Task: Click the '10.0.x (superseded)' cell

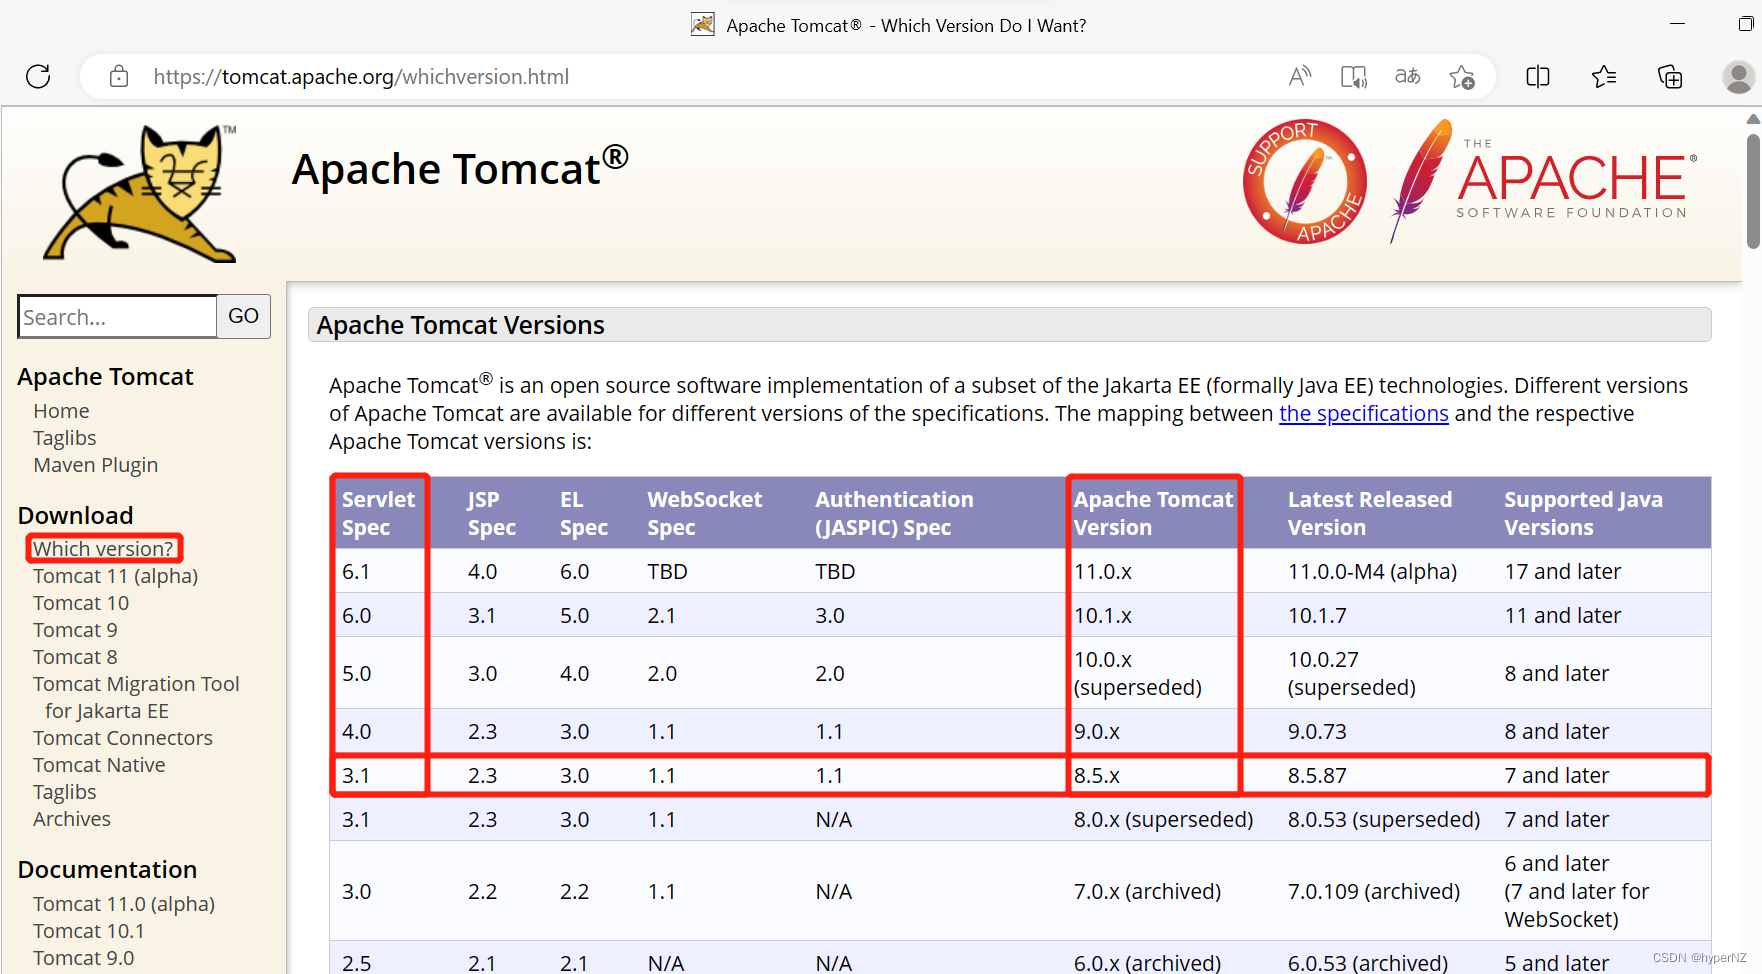Action: tap(1138, 674)
